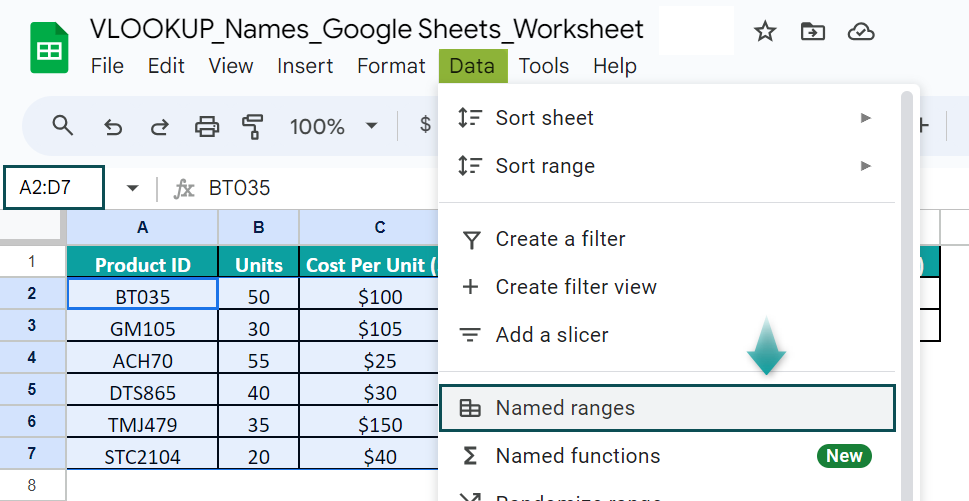The image size is (969, 501).
Task: Expand the name box dropdown arrow
Action: coord(132,188)
